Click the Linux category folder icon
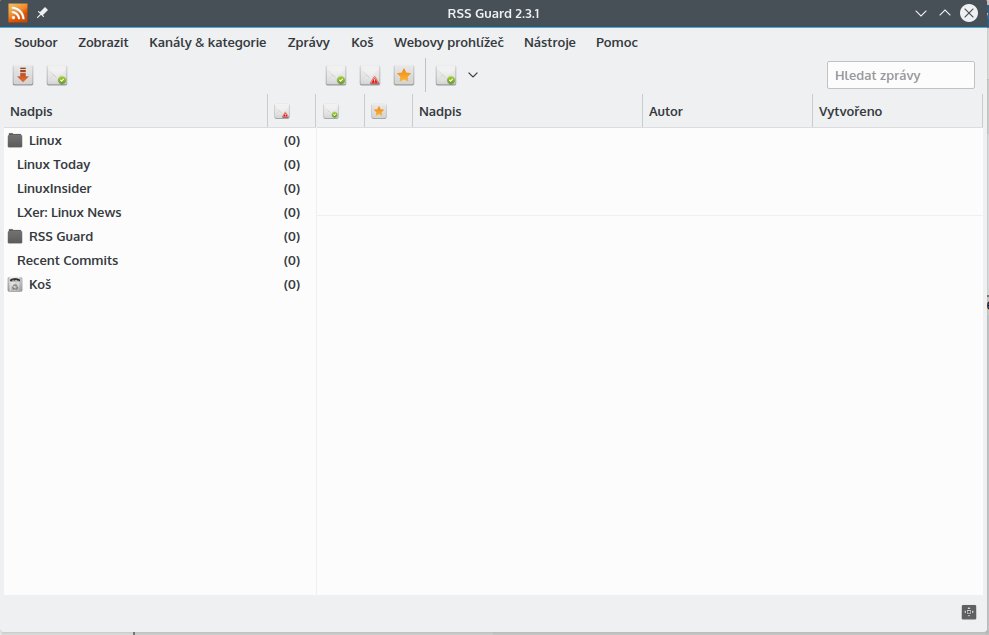This screenshot has width=989, height=635. click(x=15, y=141)
